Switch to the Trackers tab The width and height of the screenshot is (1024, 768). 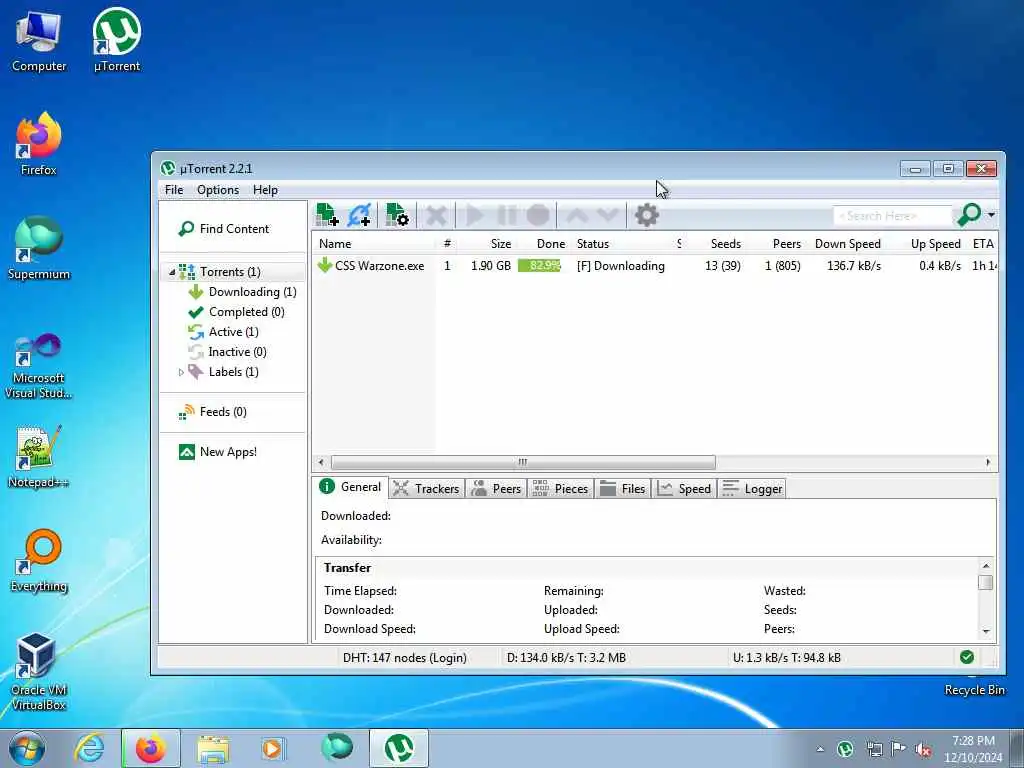[x=426, y=489]
